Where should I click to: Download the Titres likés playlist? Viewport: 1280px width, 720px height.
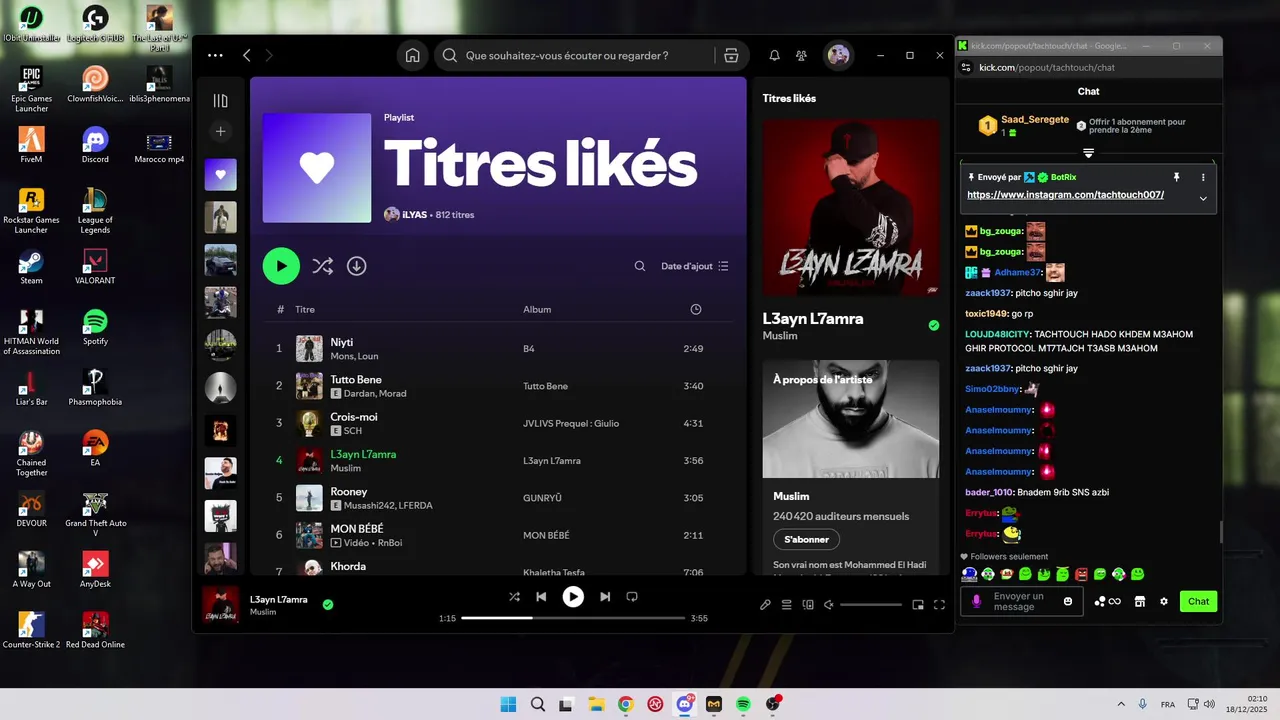(x=356, y=266)
